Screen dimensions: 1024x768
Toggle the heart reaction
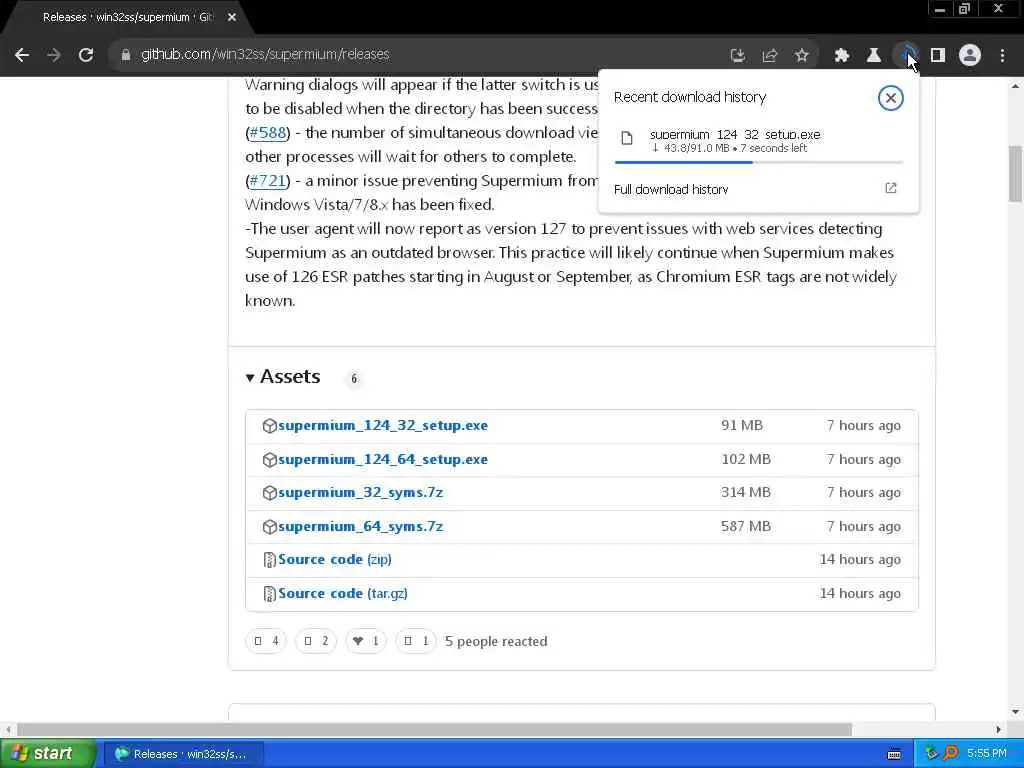(366, 641)
